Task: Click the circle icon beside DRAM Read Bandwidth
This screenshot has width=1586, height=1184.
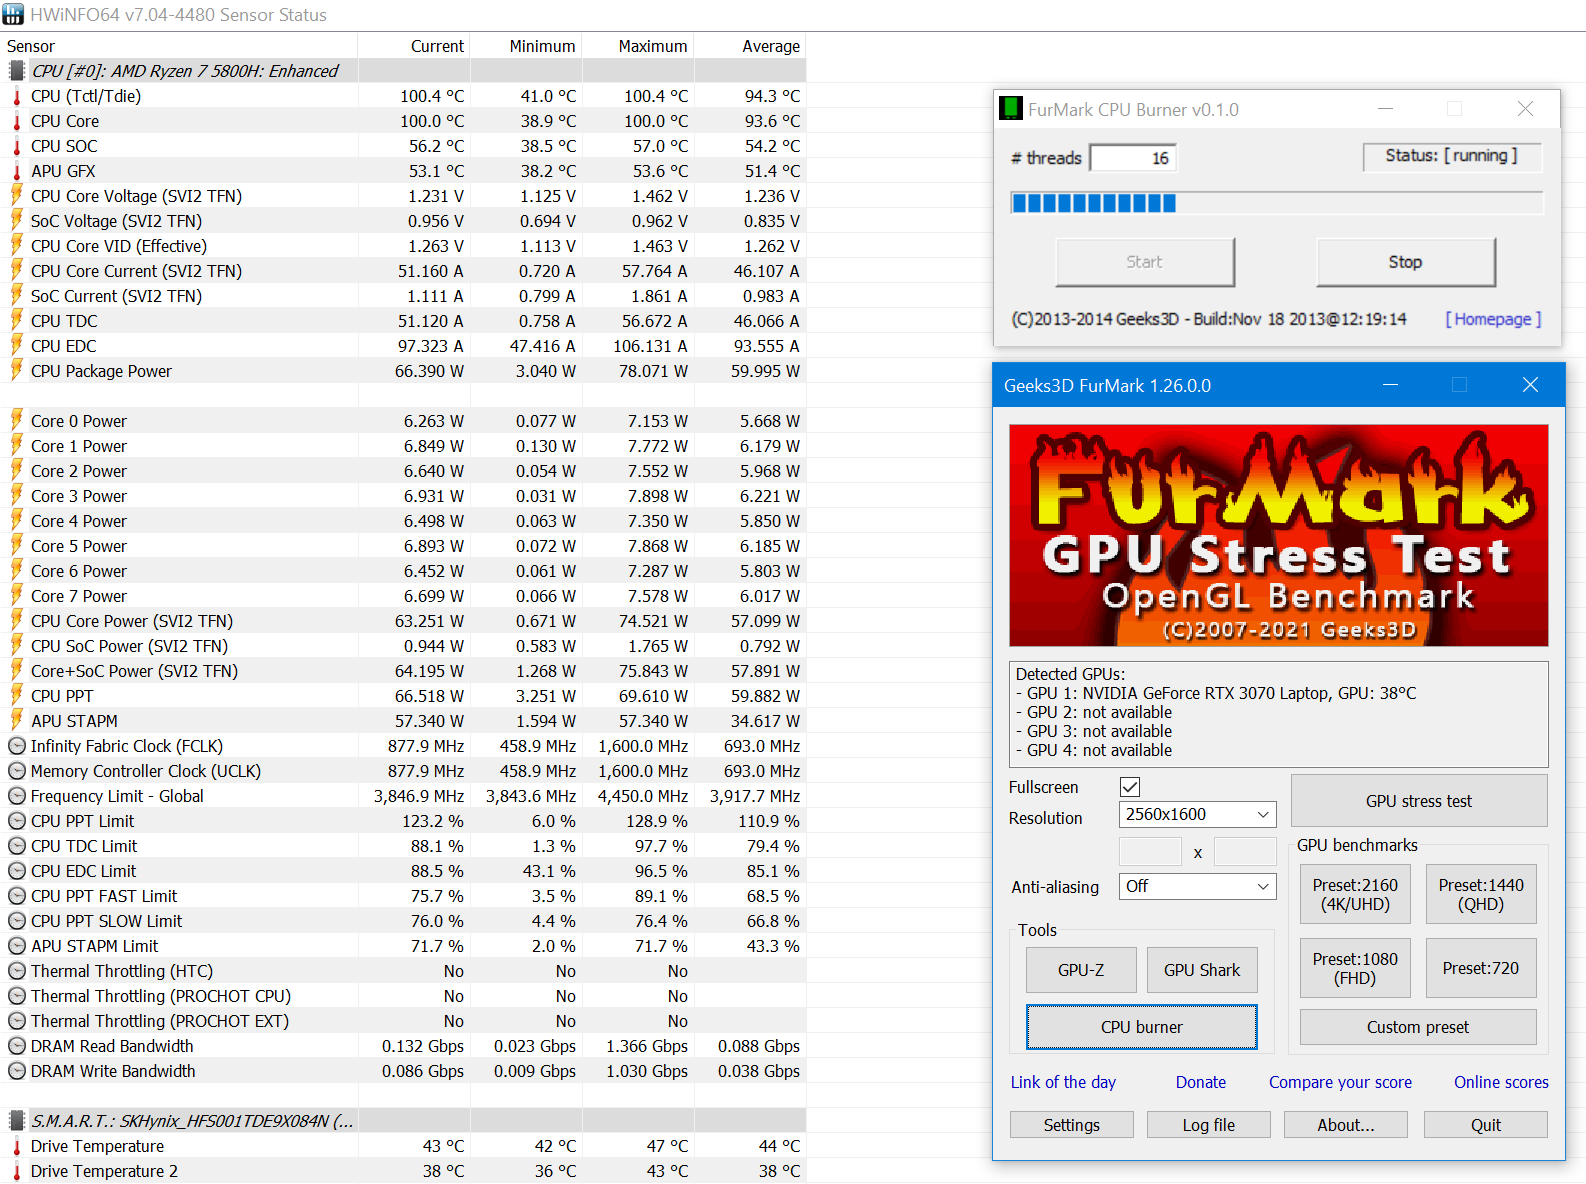Action: [17, 1046]
